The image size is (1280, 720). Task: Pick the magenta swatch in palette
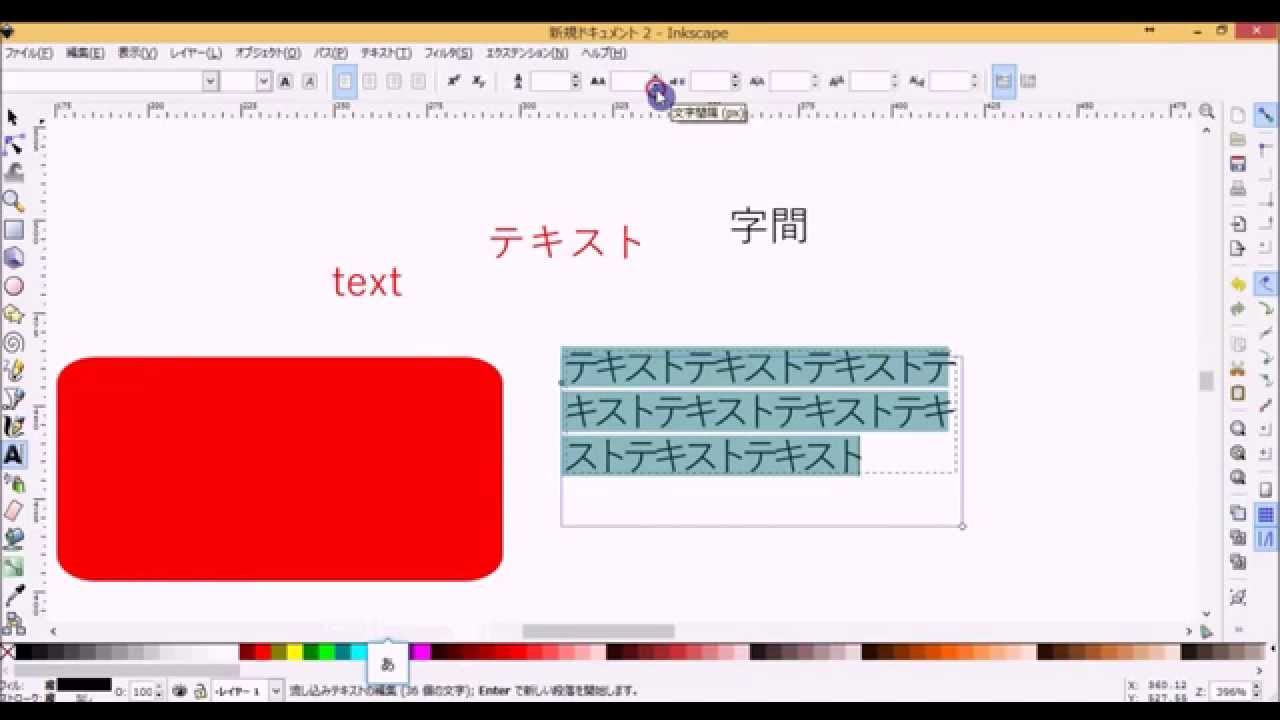422,652
